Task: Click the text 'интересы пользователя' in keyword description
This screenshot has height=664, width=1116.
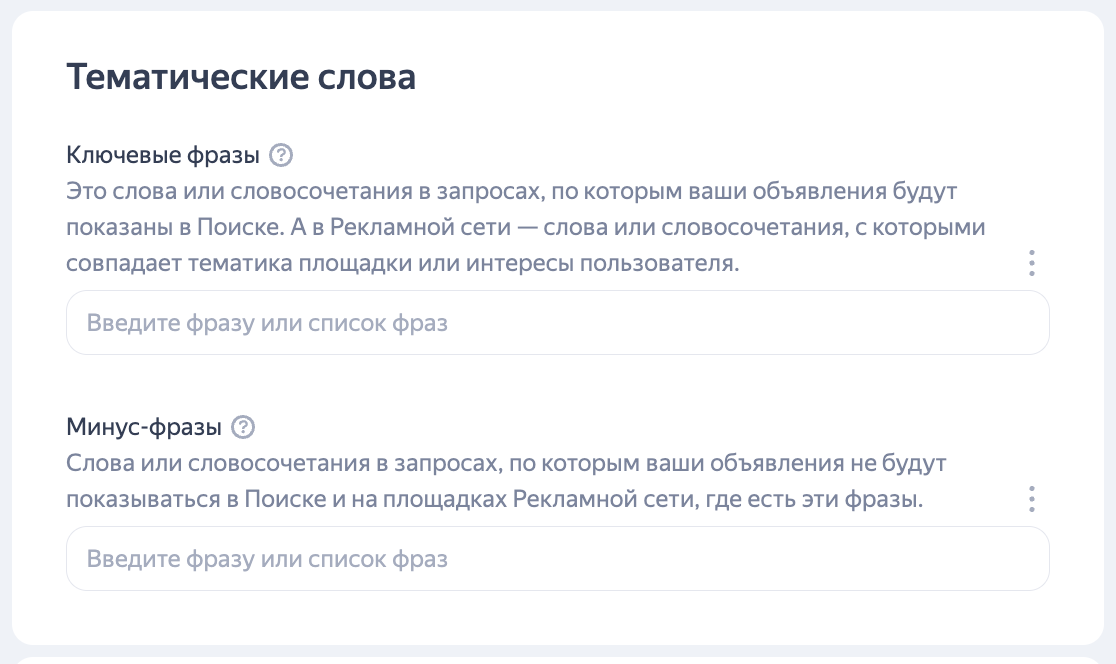Action: point(601,263)
